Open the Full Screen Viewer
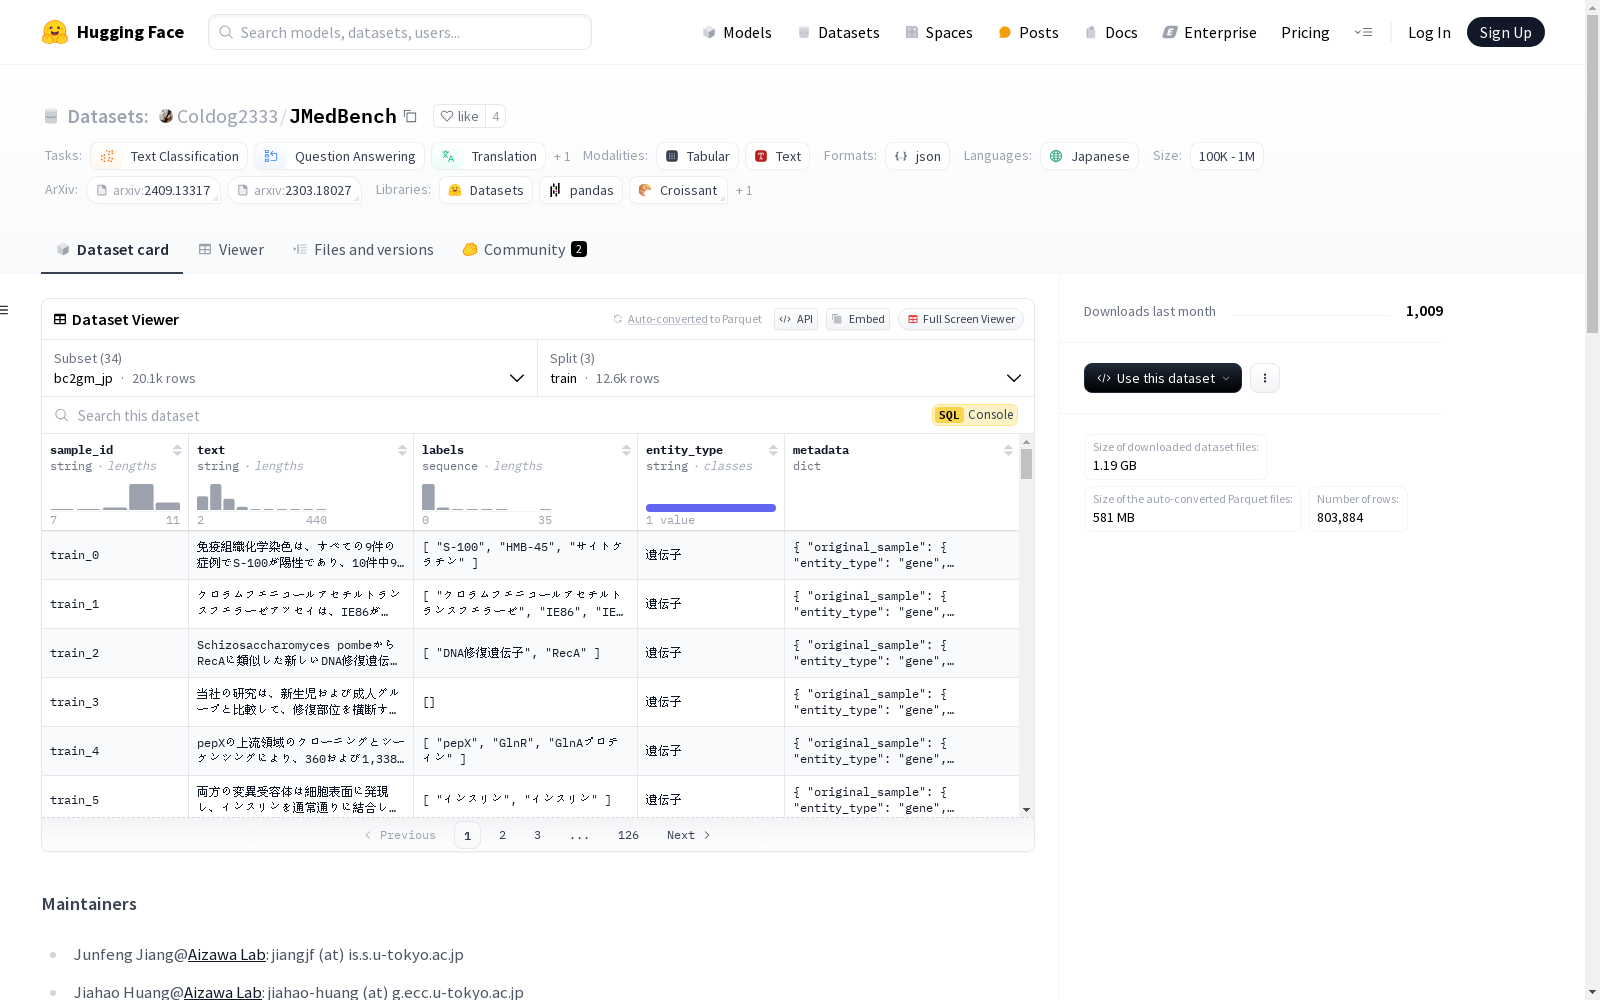 [961, 319]
